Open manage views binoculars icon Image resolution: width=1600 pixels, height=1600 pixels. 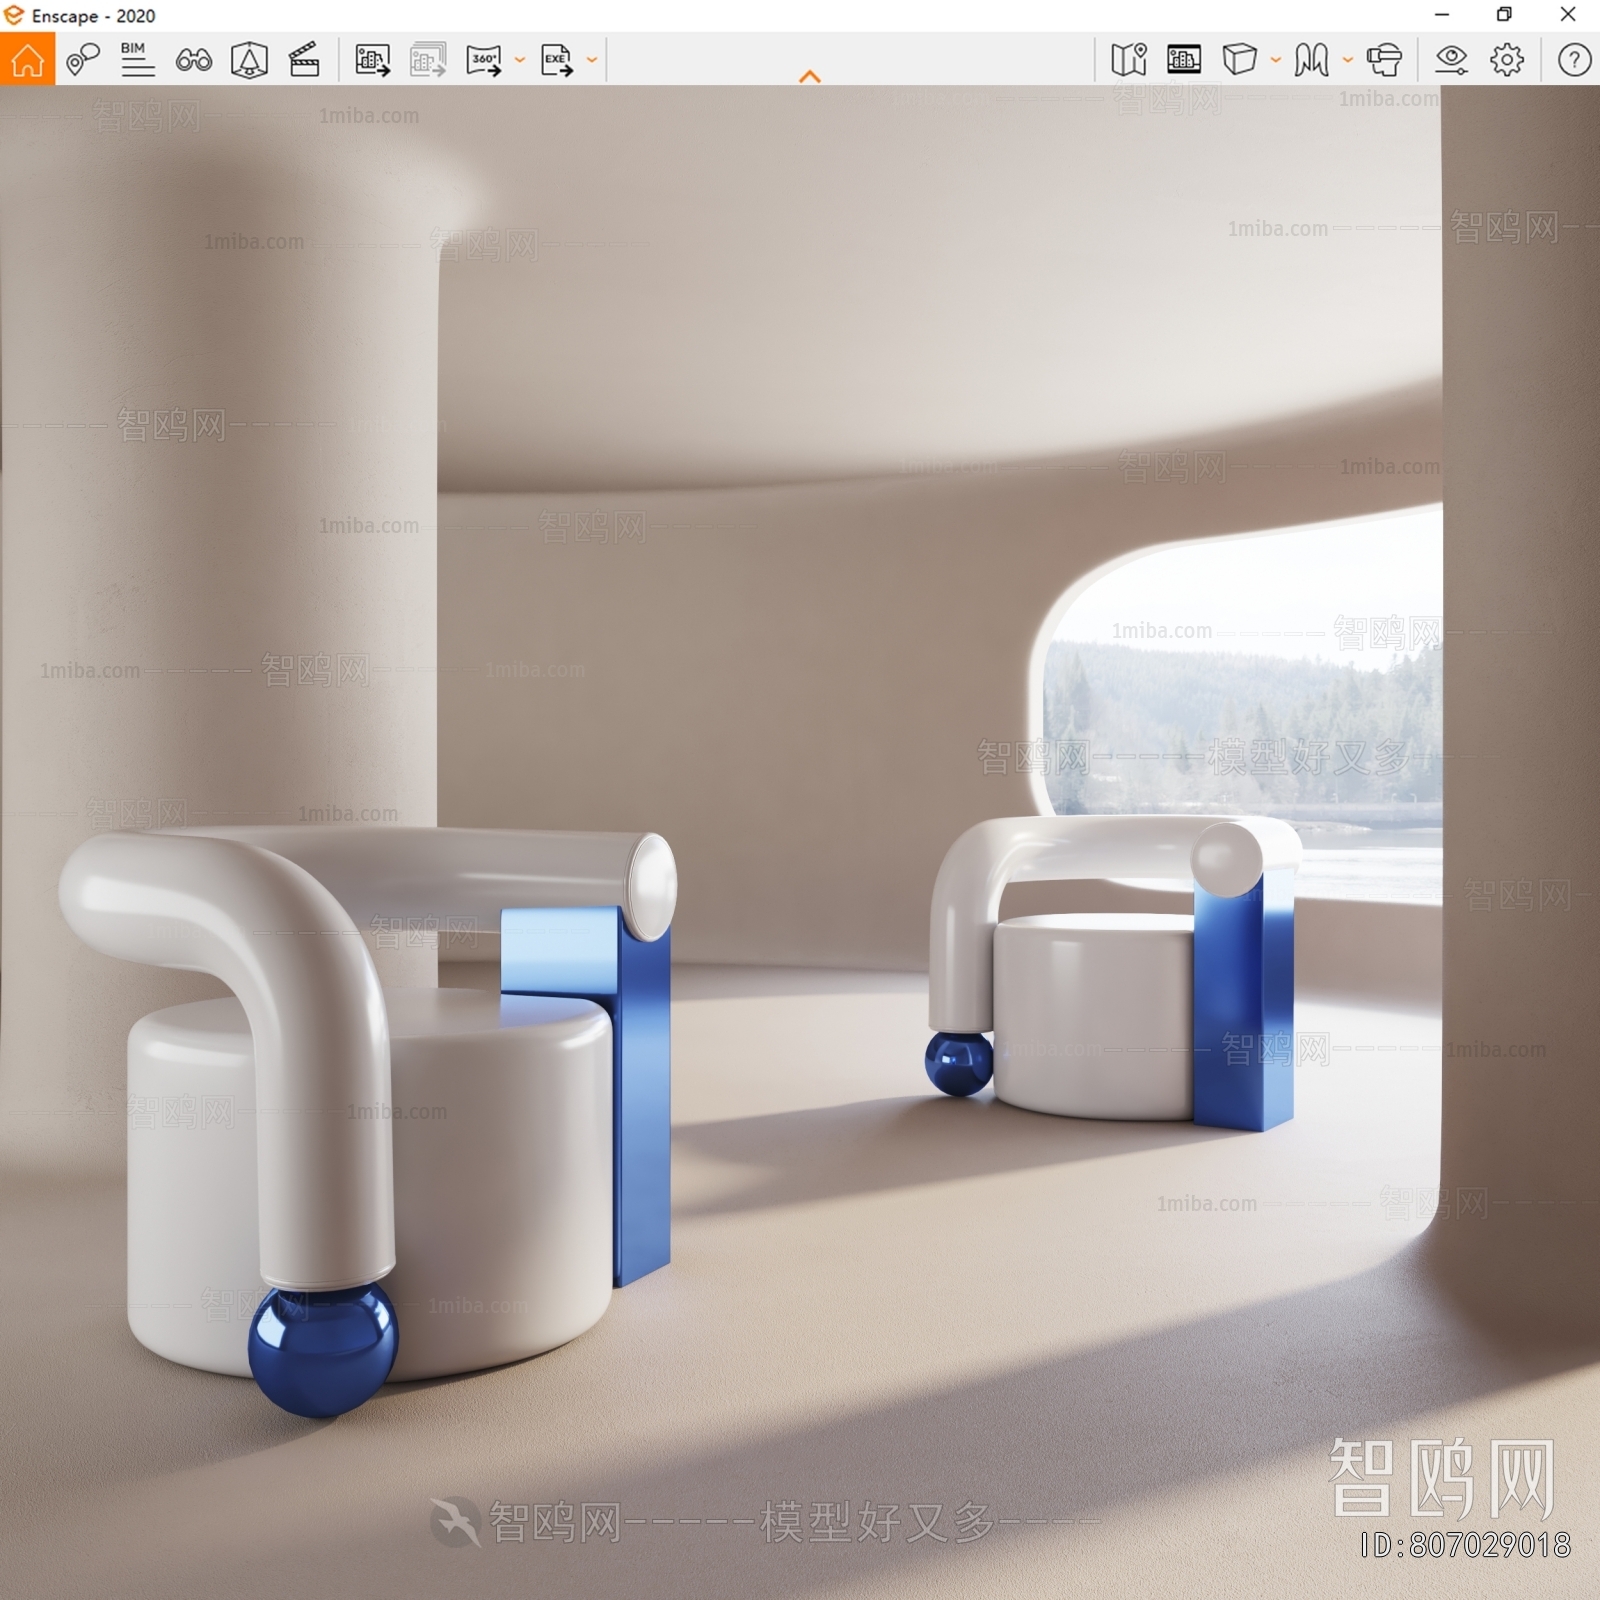pyautogui.click(x=193, y=61)
